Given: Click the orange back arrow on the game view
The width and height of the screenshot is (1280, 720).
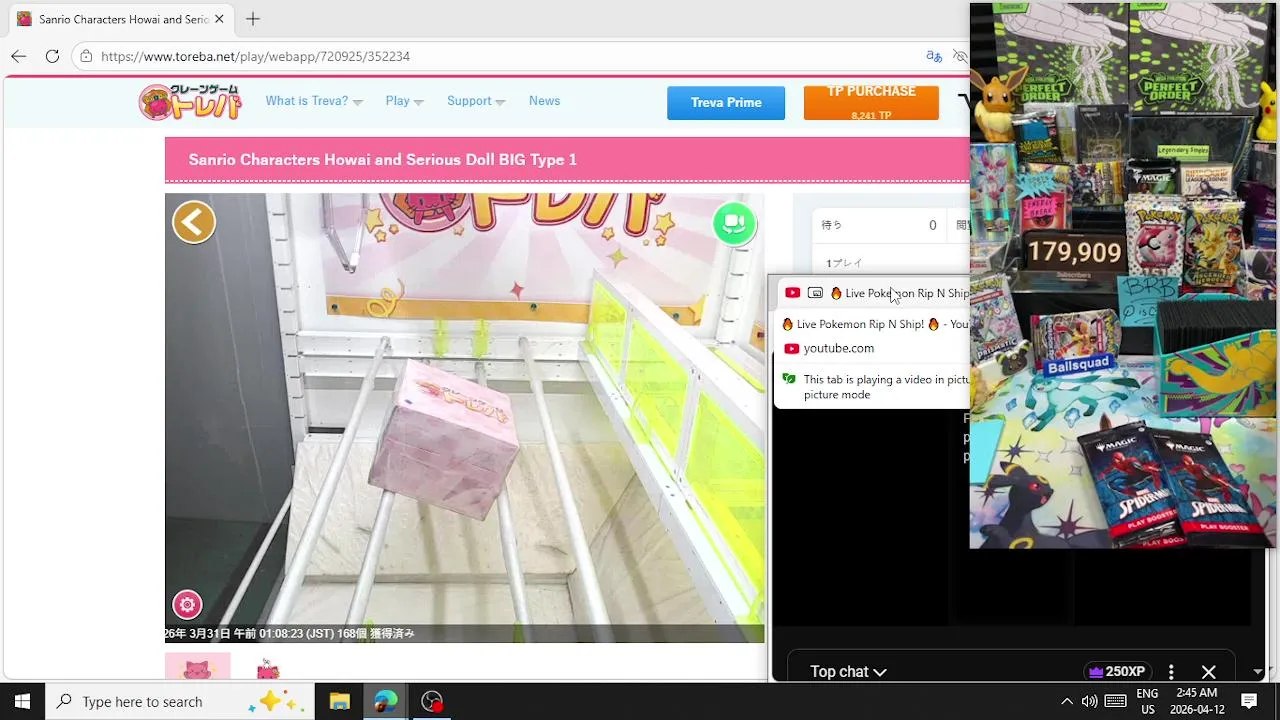Looking at the screenshot, I should (194, 222).
